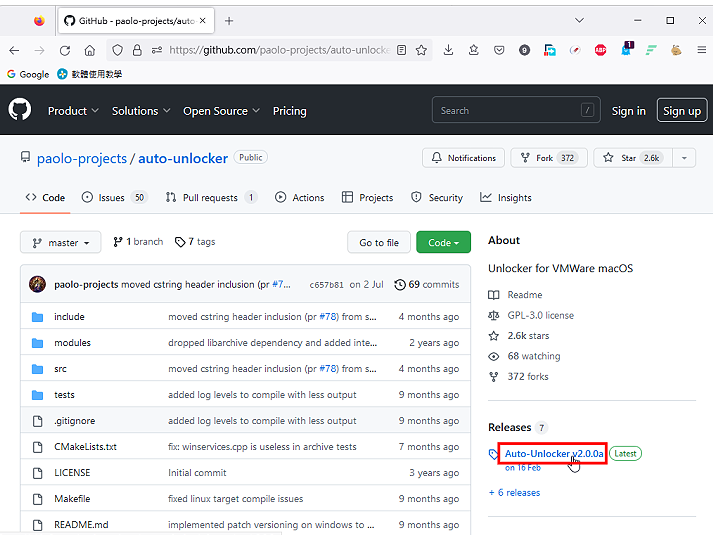Open the Pricing page

pyautogui.click(x=290, y=111)
